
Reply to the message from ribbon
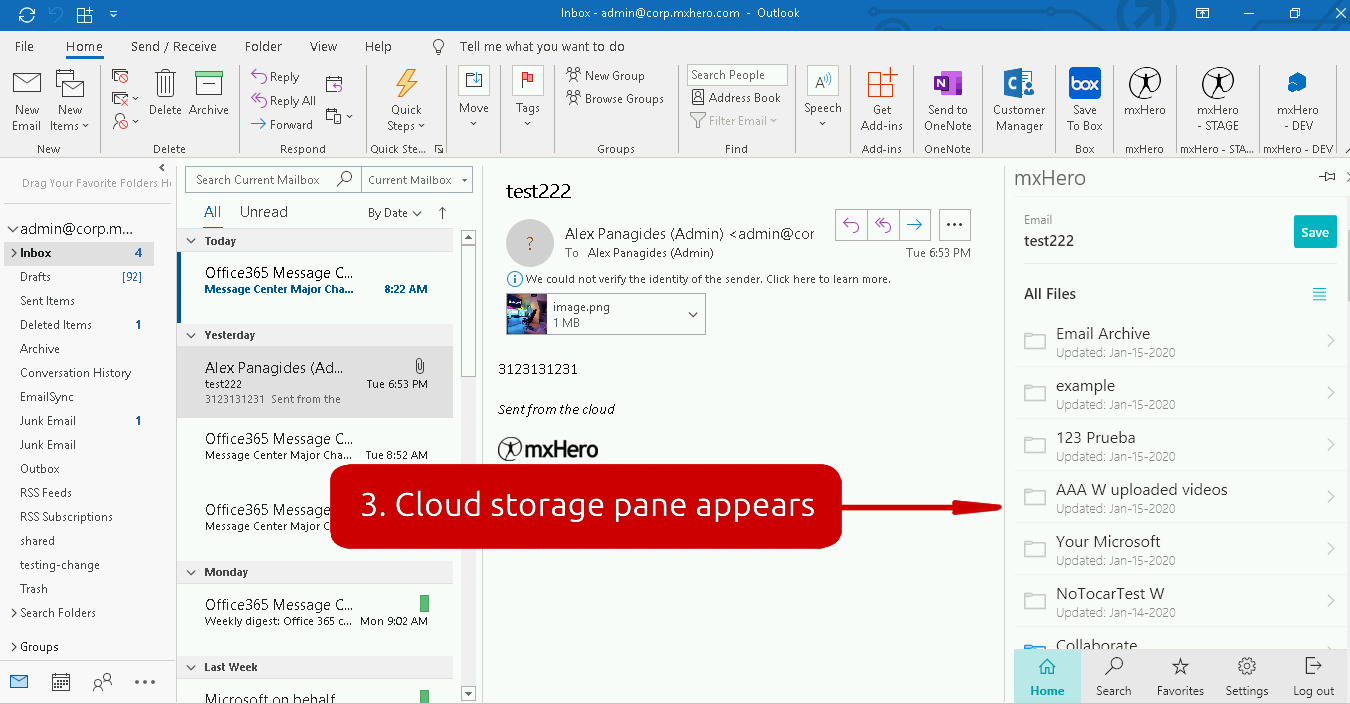click(x=276, y=77)
